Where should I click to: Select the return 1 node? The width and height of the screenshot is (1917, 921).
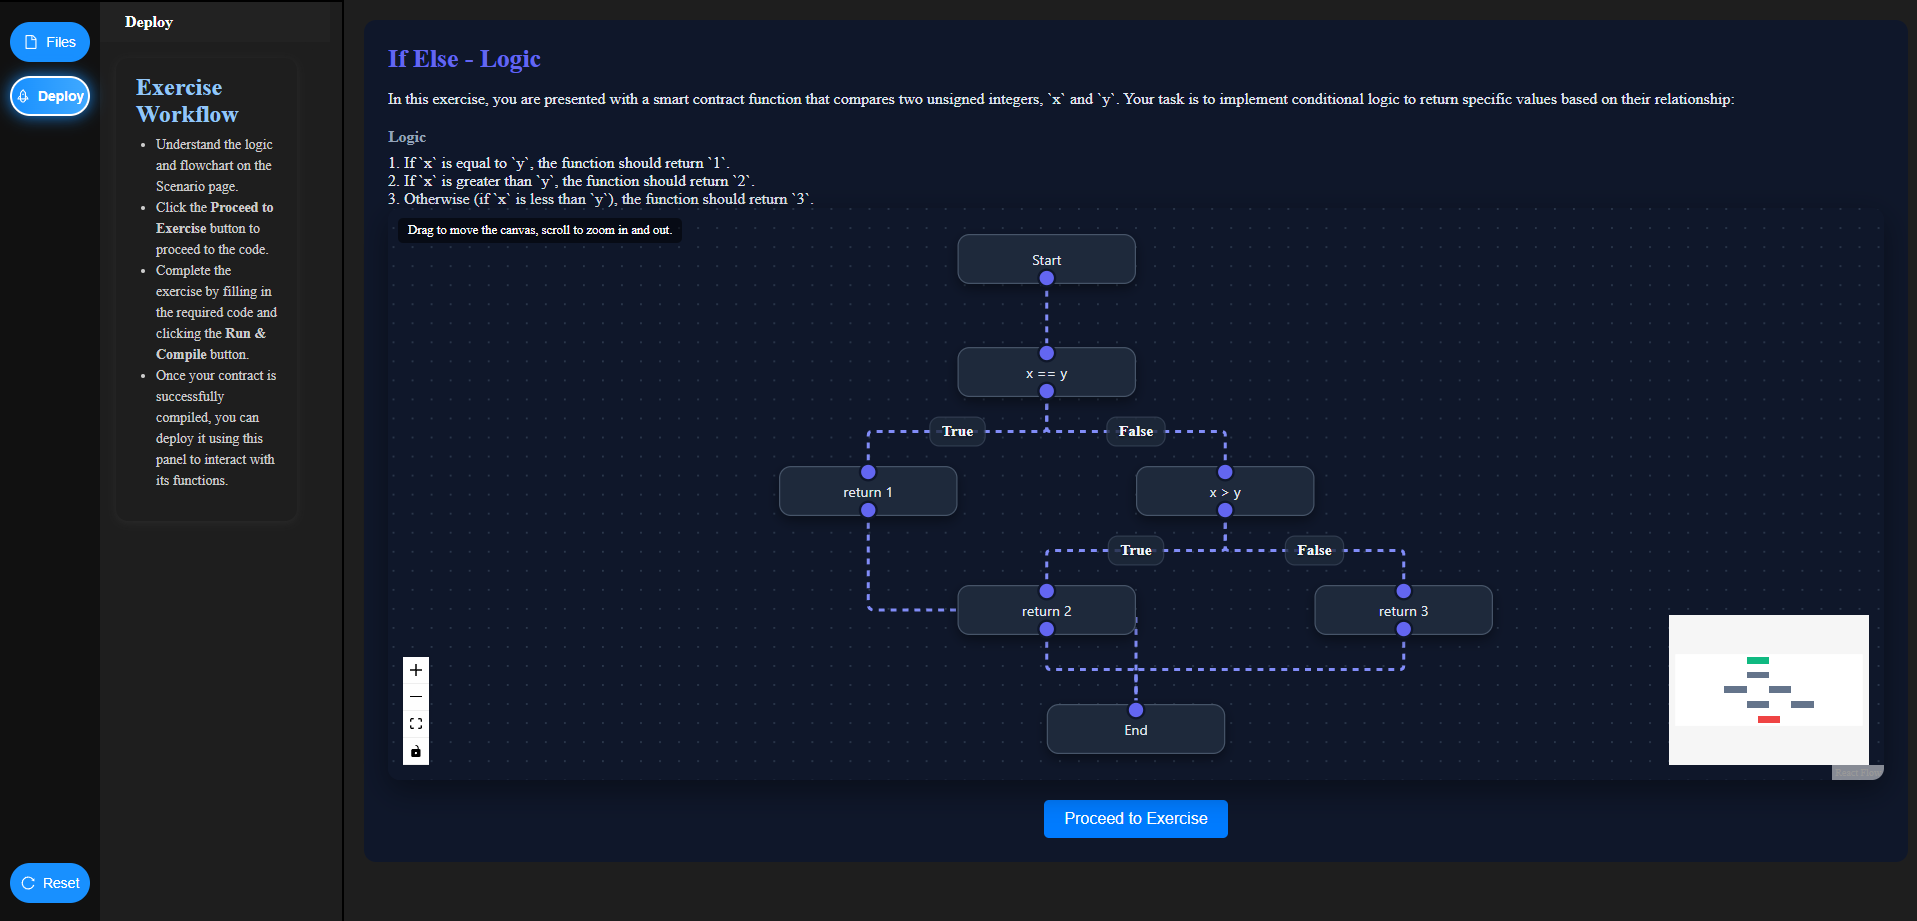(x=867, y=490)
